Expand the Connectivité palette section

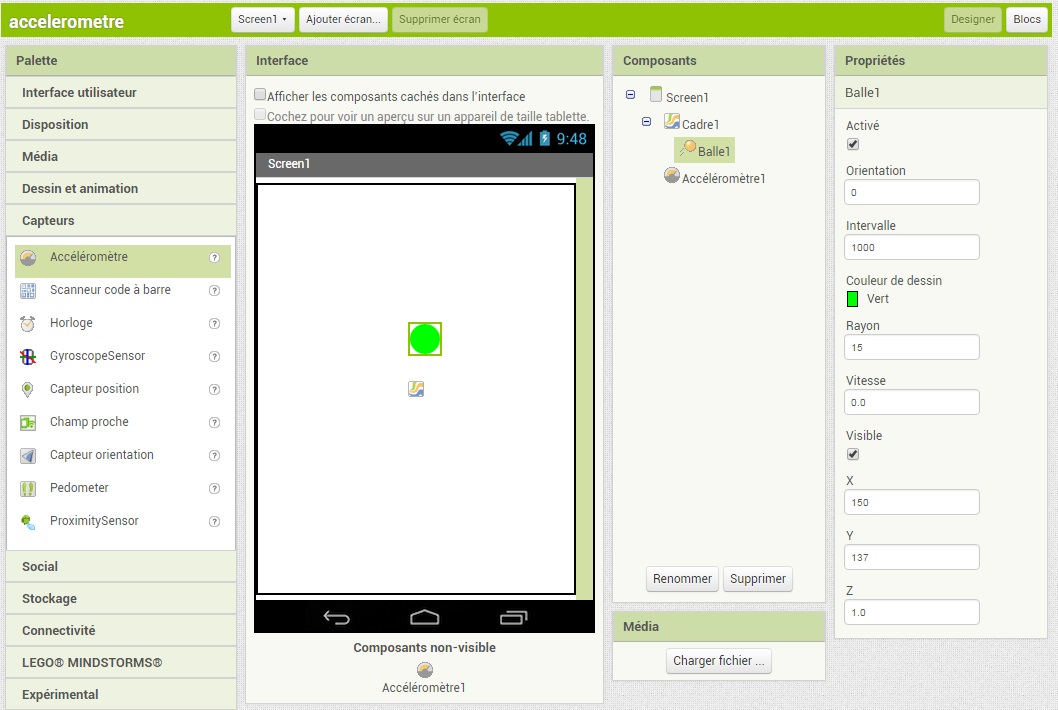pos(121,630)
